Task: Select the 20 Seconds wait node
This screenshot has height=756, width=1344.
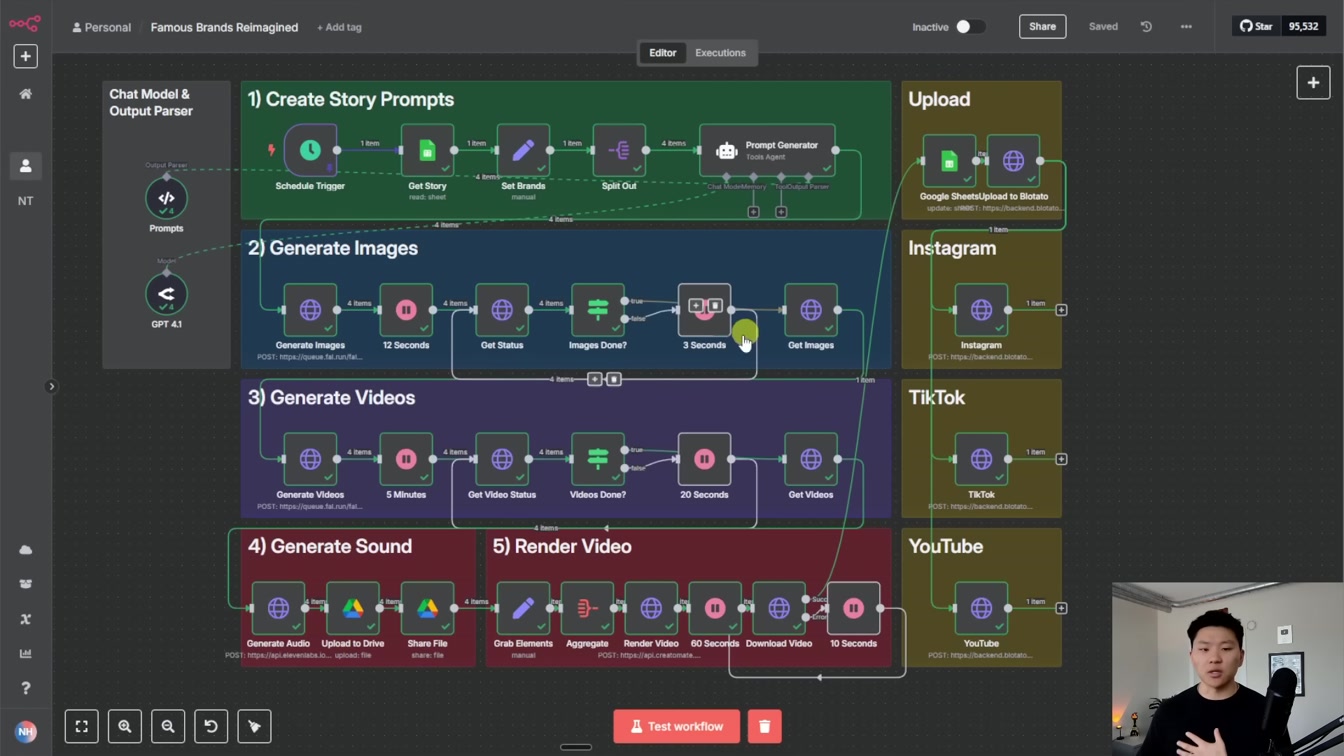Action: click(704, 459)
